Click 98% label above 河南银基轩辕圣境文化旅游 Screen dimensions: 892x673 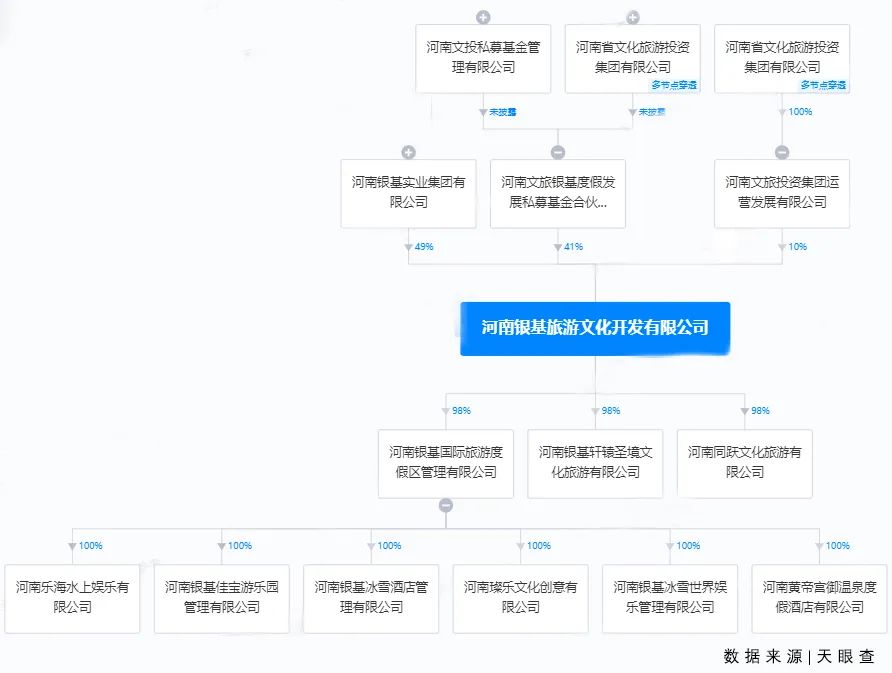[611, 411]
